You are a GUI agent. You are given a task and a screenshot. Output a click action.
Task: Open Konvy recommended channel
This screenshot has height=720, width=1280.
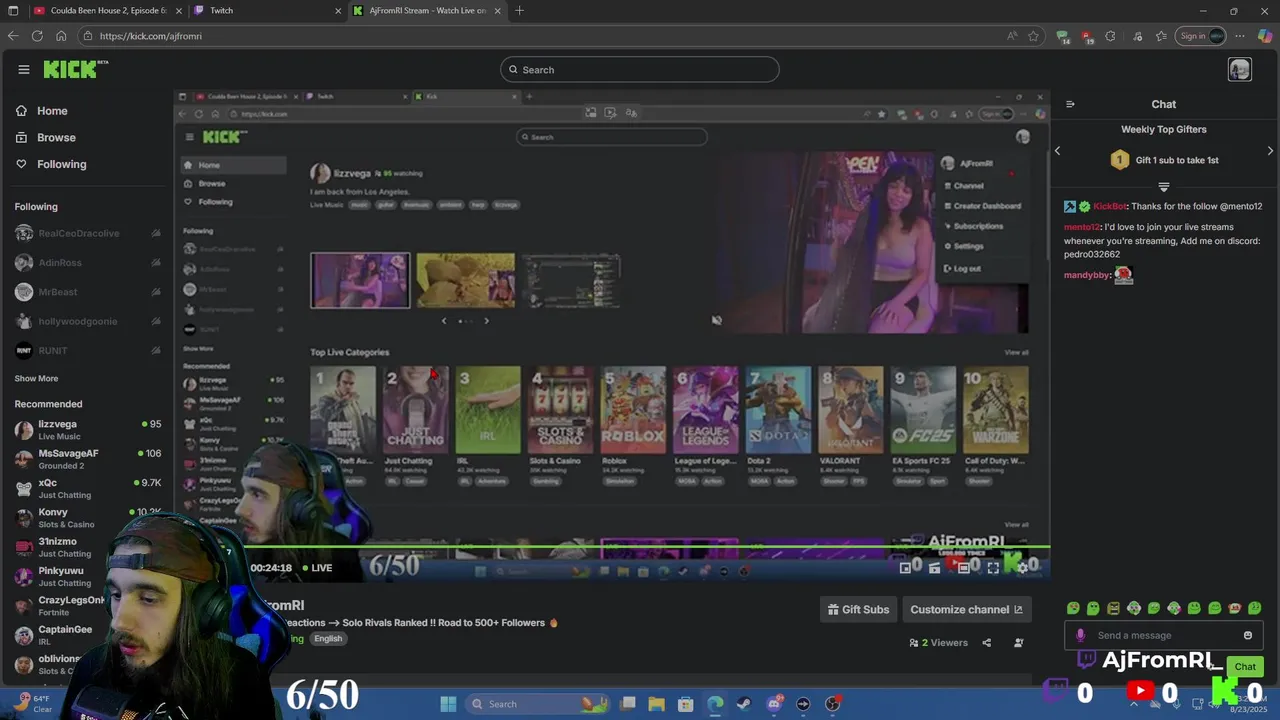coord(87,518)
